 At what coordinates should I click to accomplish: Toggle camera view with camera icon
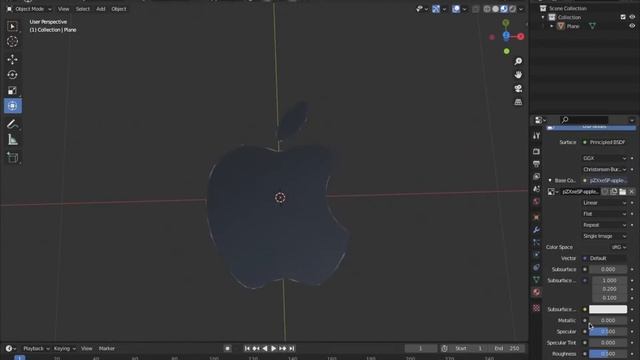(518, 89)
